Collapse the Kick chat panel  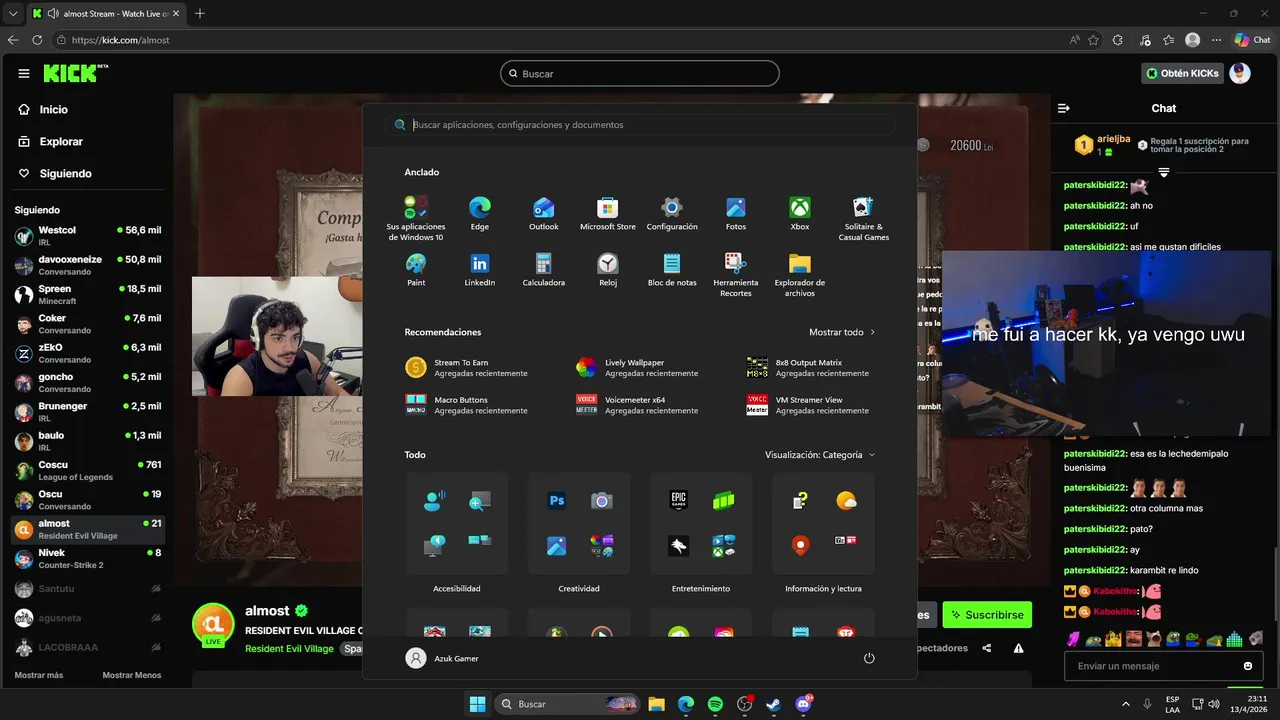click(x=1064, y=108)
